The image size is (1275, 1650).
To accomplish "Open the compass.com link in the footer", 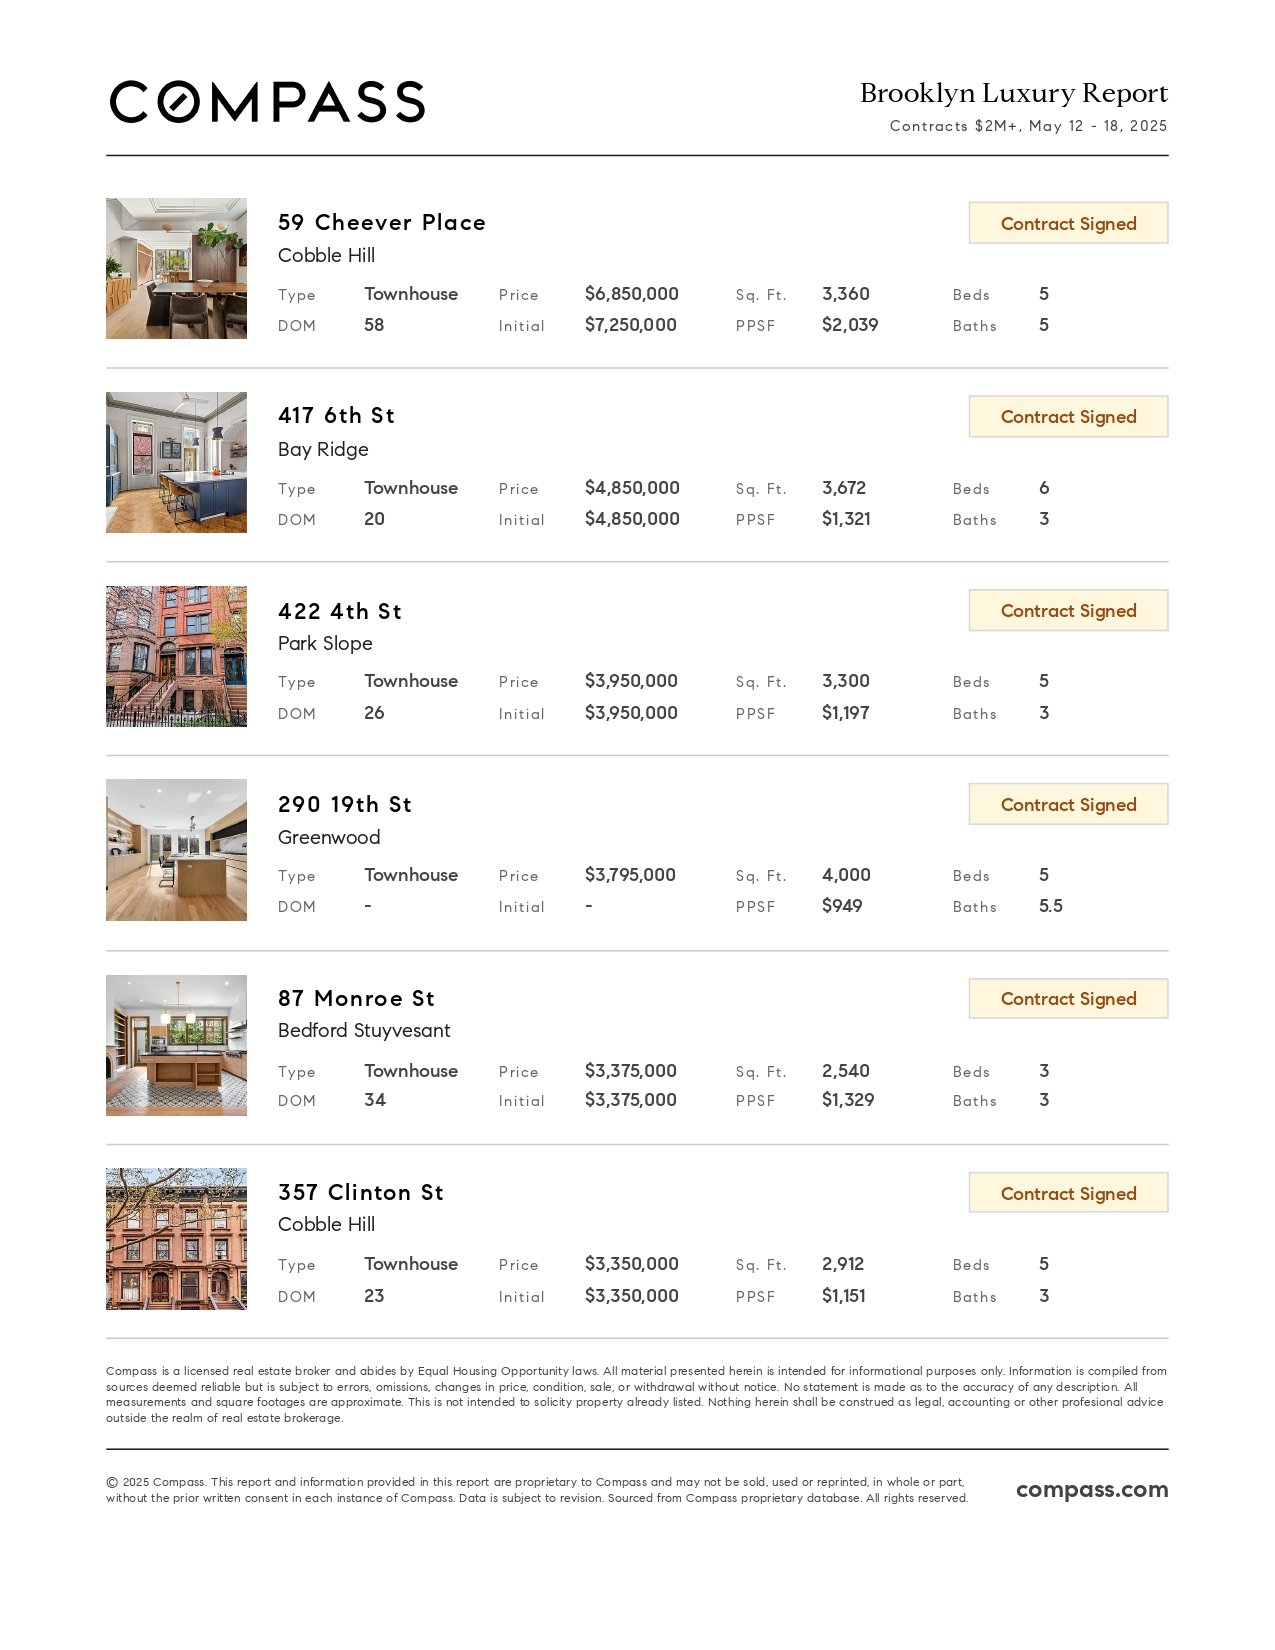I will click(1091, 1489).
